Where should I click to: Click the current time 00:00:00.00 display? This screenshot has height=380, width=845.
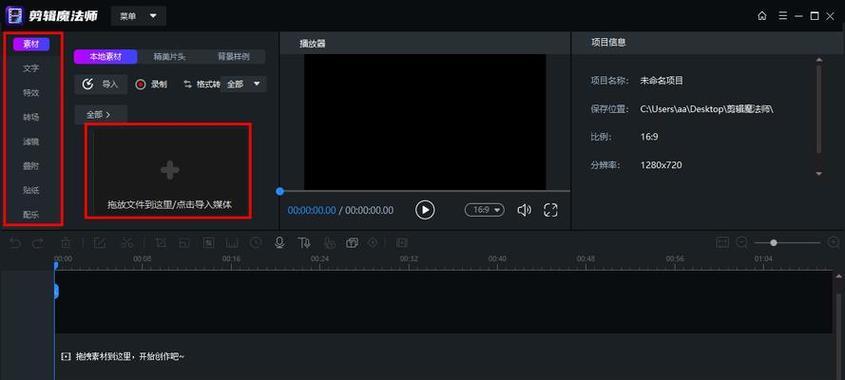point(311,210)
